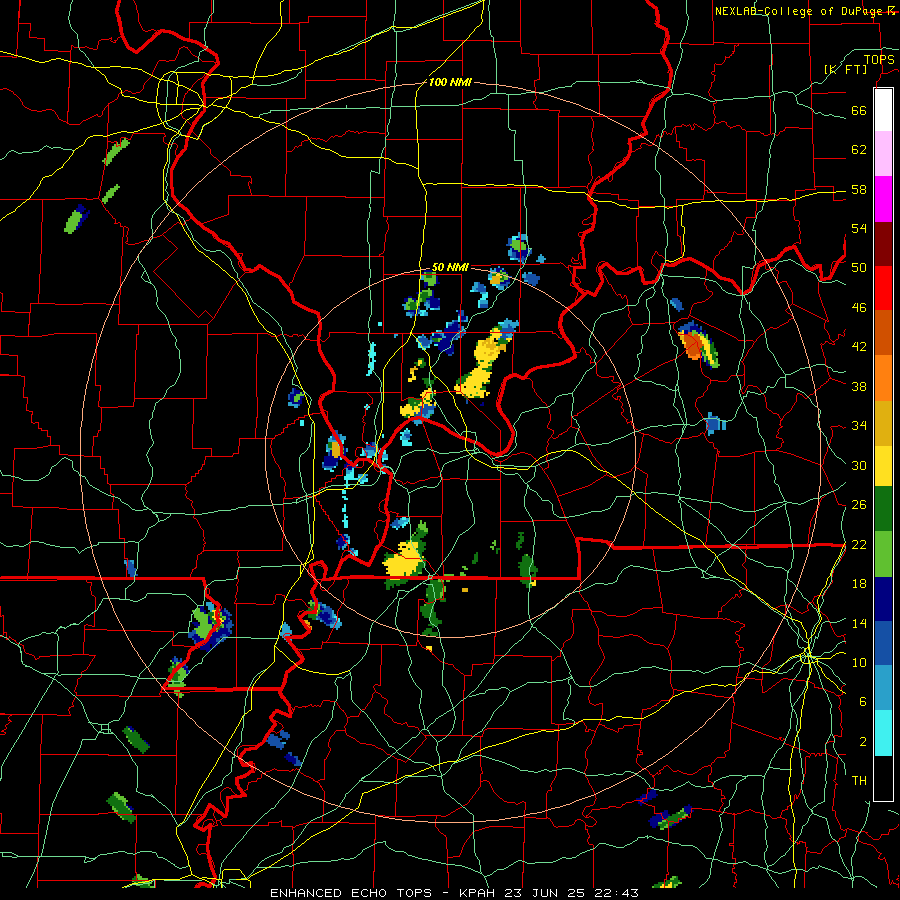Click the '18' scale label
Screen dimensions: 900x900
tap(859, 584)
